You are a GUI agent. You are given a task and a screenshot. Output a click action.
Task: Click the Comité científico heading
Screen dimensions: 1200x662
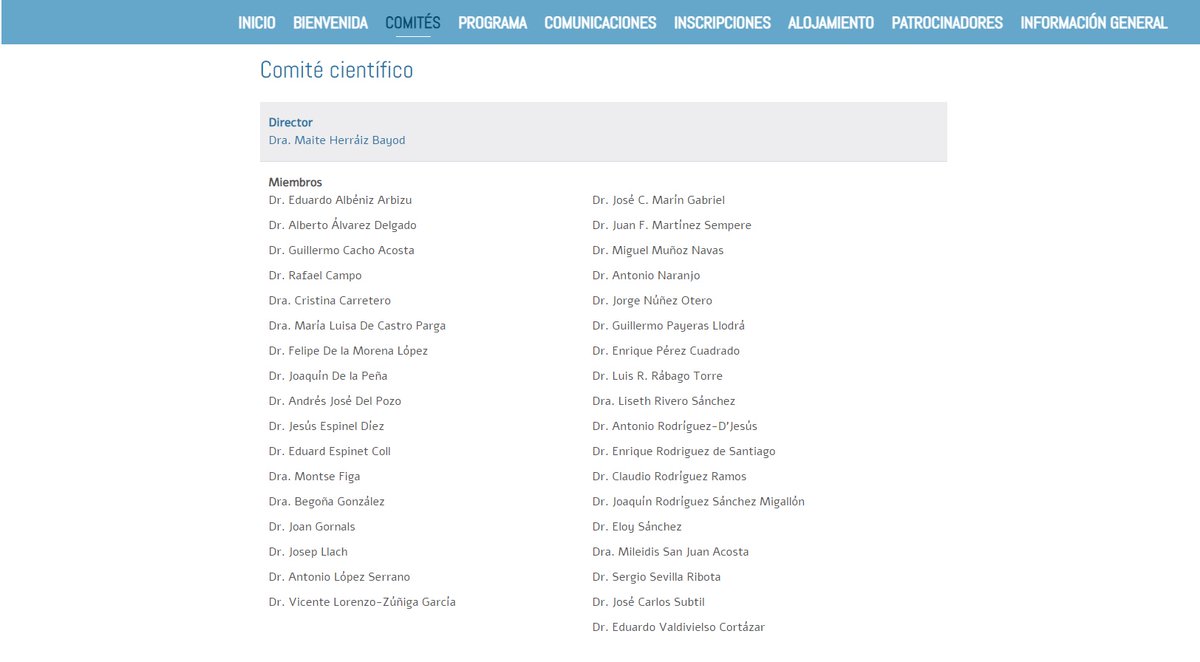point(336,70)
